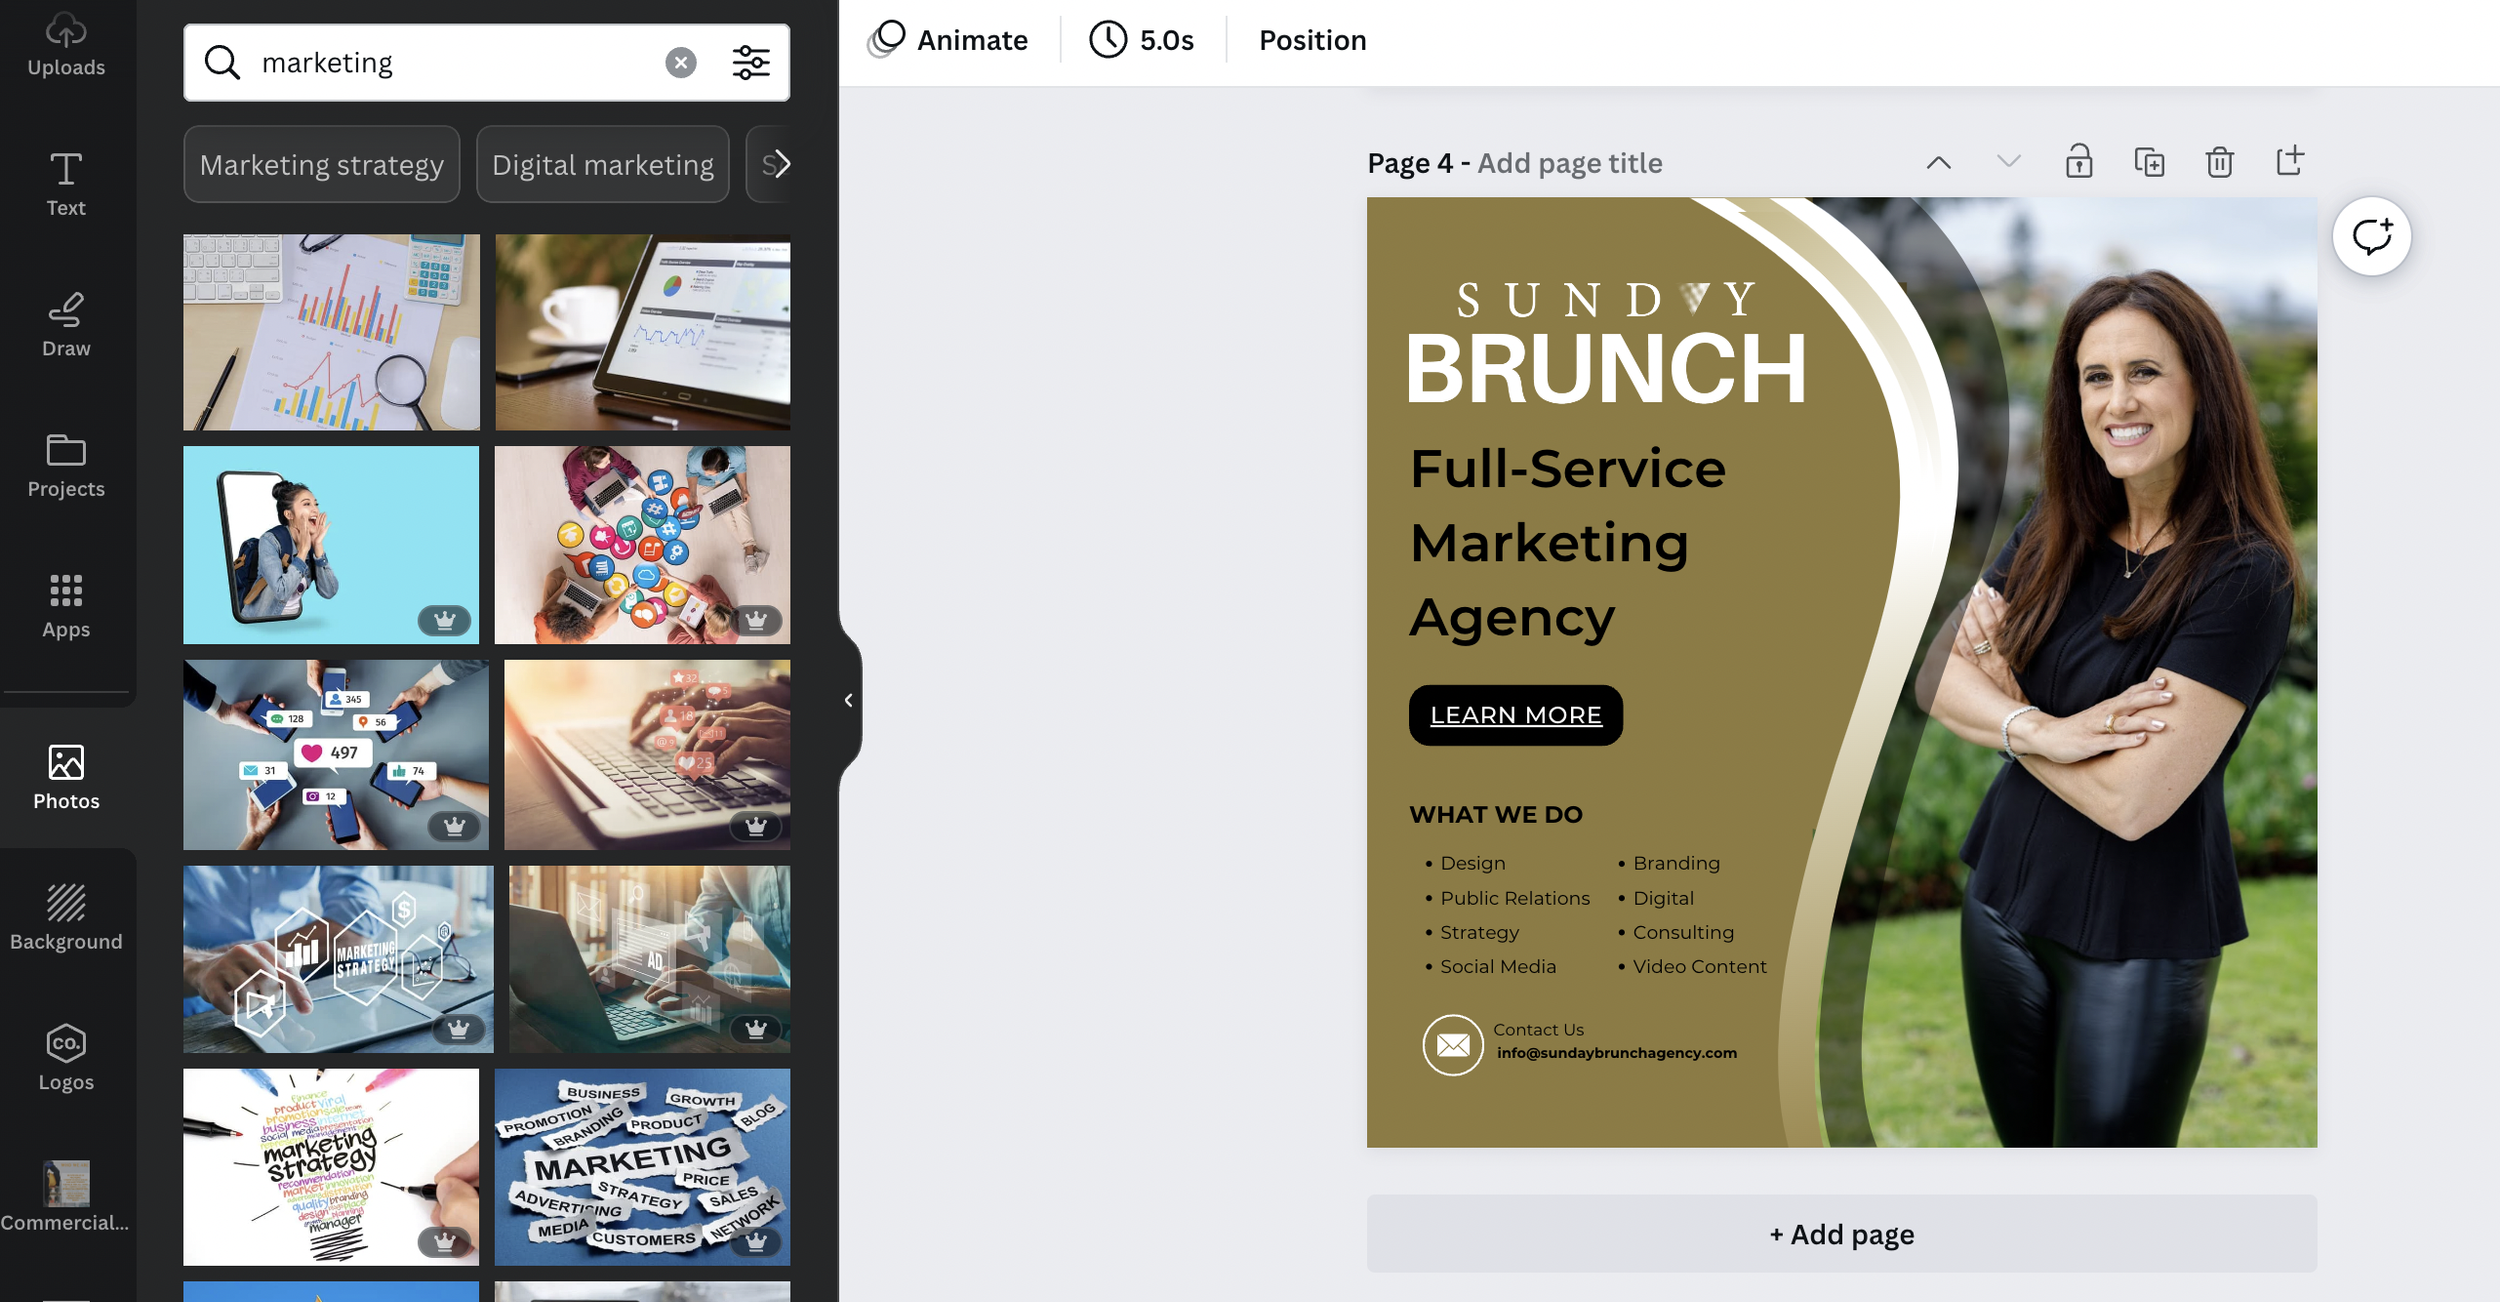Delete page 4 with trash icon
2500x1302 pixels.
pyautogui.click(x=2219, y=162)
